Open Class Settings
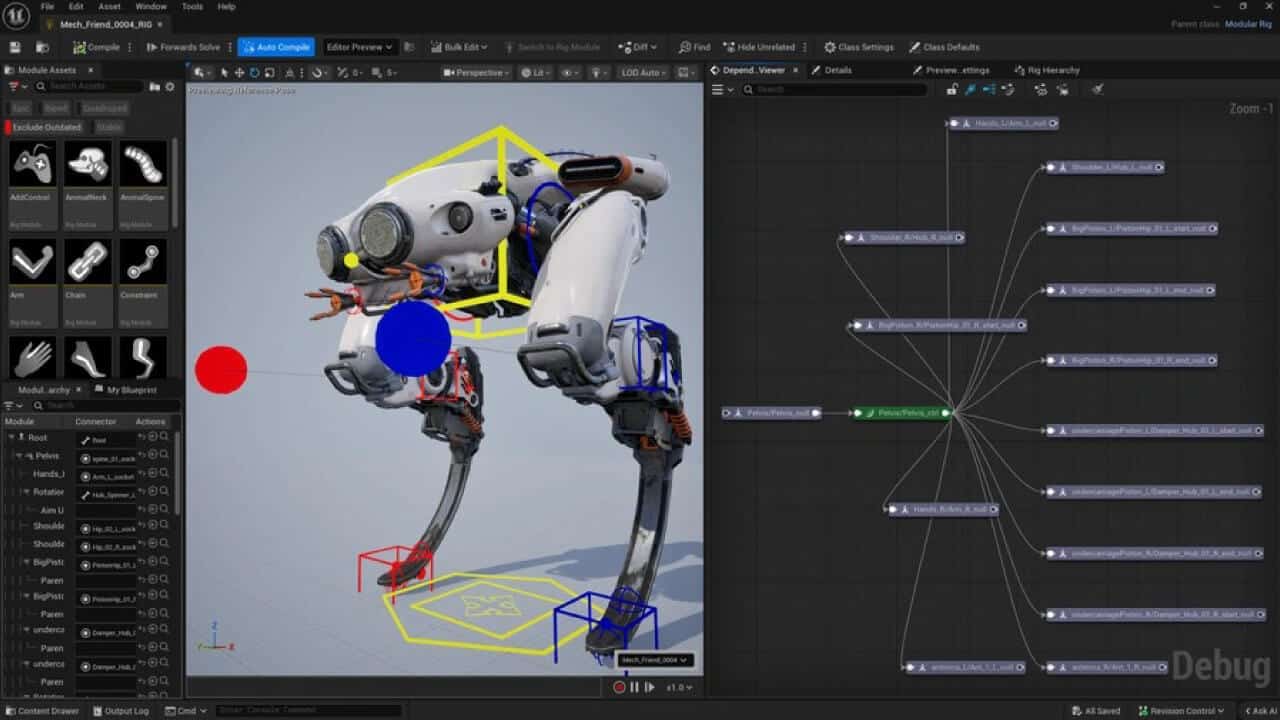This screenshot has width=1280, height=720. [859, 47]
